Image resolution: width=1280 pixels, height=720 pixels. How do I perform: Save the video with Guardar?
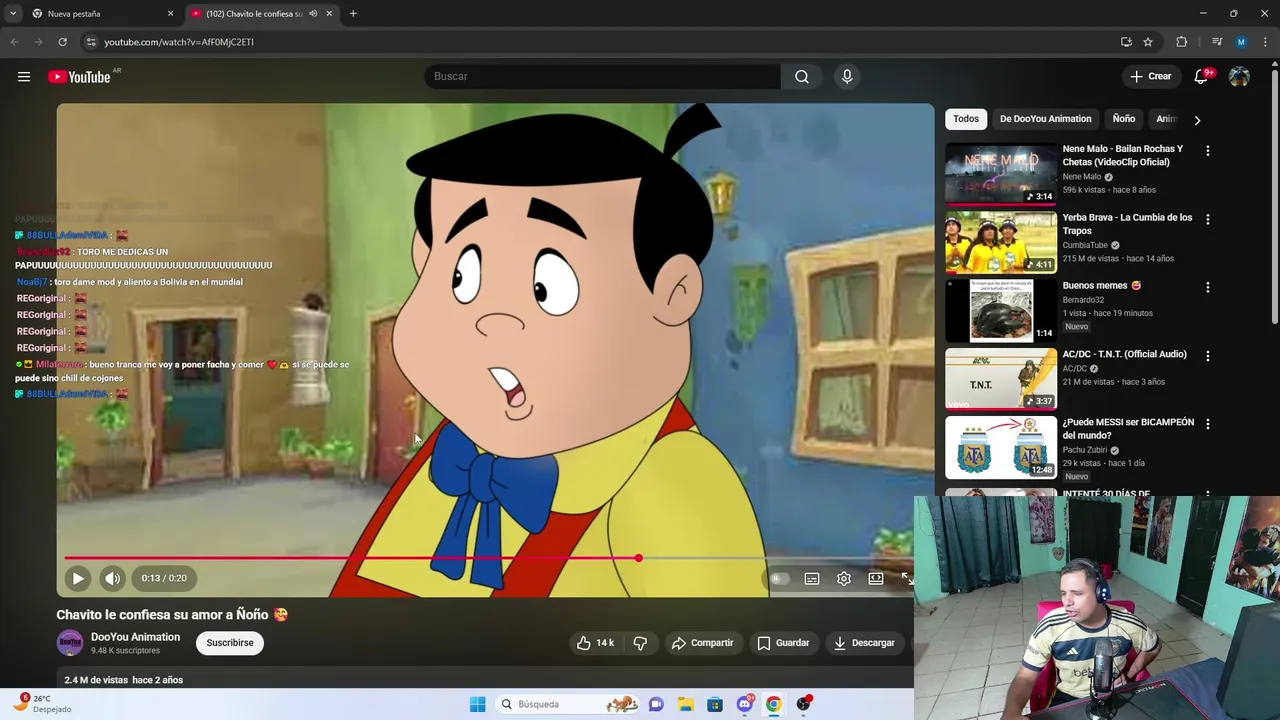point(783,643)
